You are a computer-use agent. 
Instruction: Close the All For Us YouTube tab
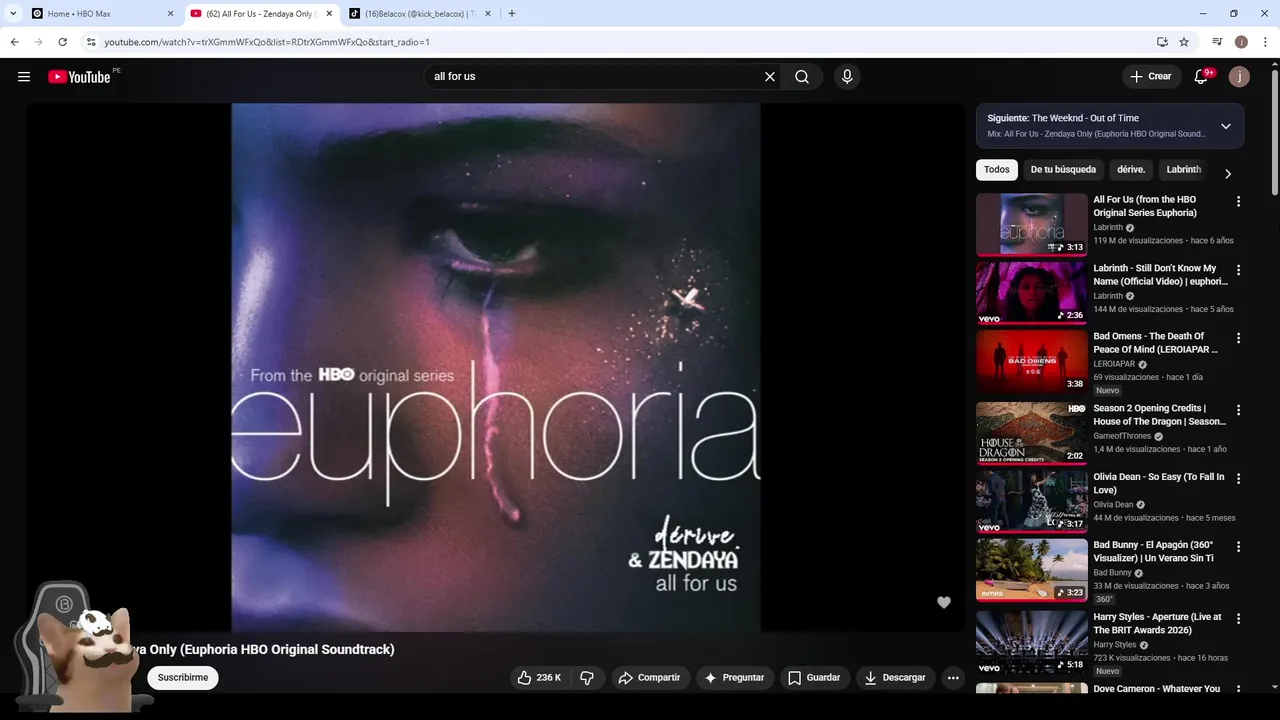[x=329, y=14]
